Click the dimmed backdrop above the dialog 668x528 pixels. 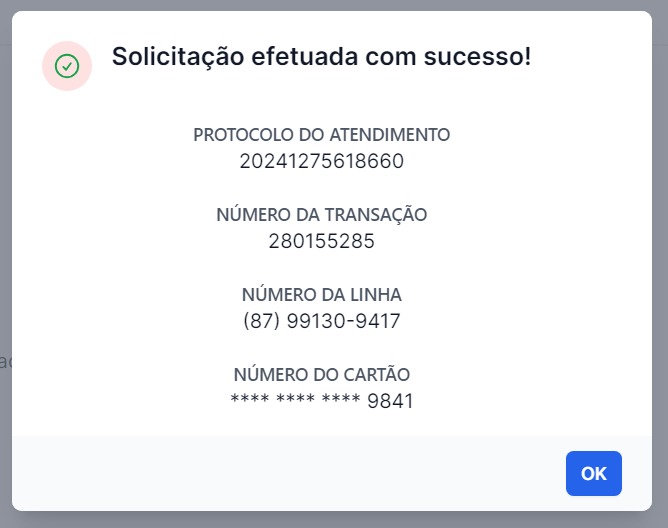[334, 5]
